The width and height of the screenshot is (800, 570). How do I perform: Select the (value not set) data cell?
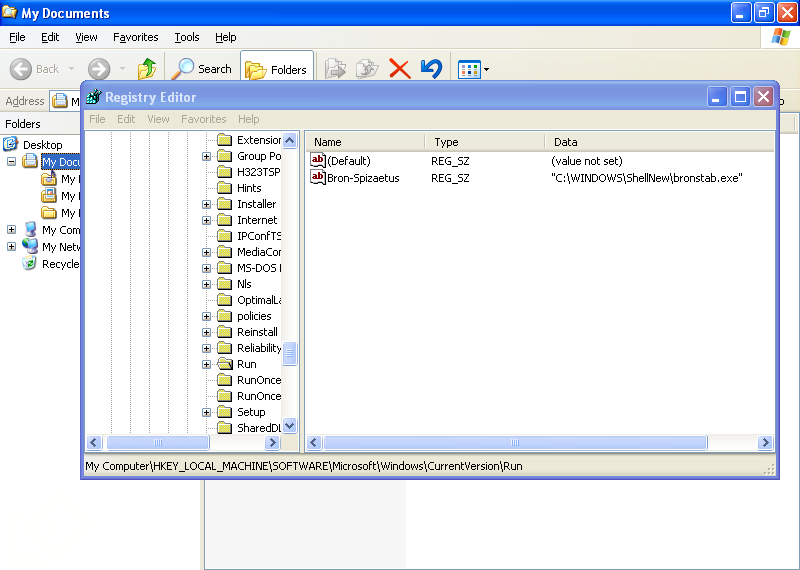point(587,161)
